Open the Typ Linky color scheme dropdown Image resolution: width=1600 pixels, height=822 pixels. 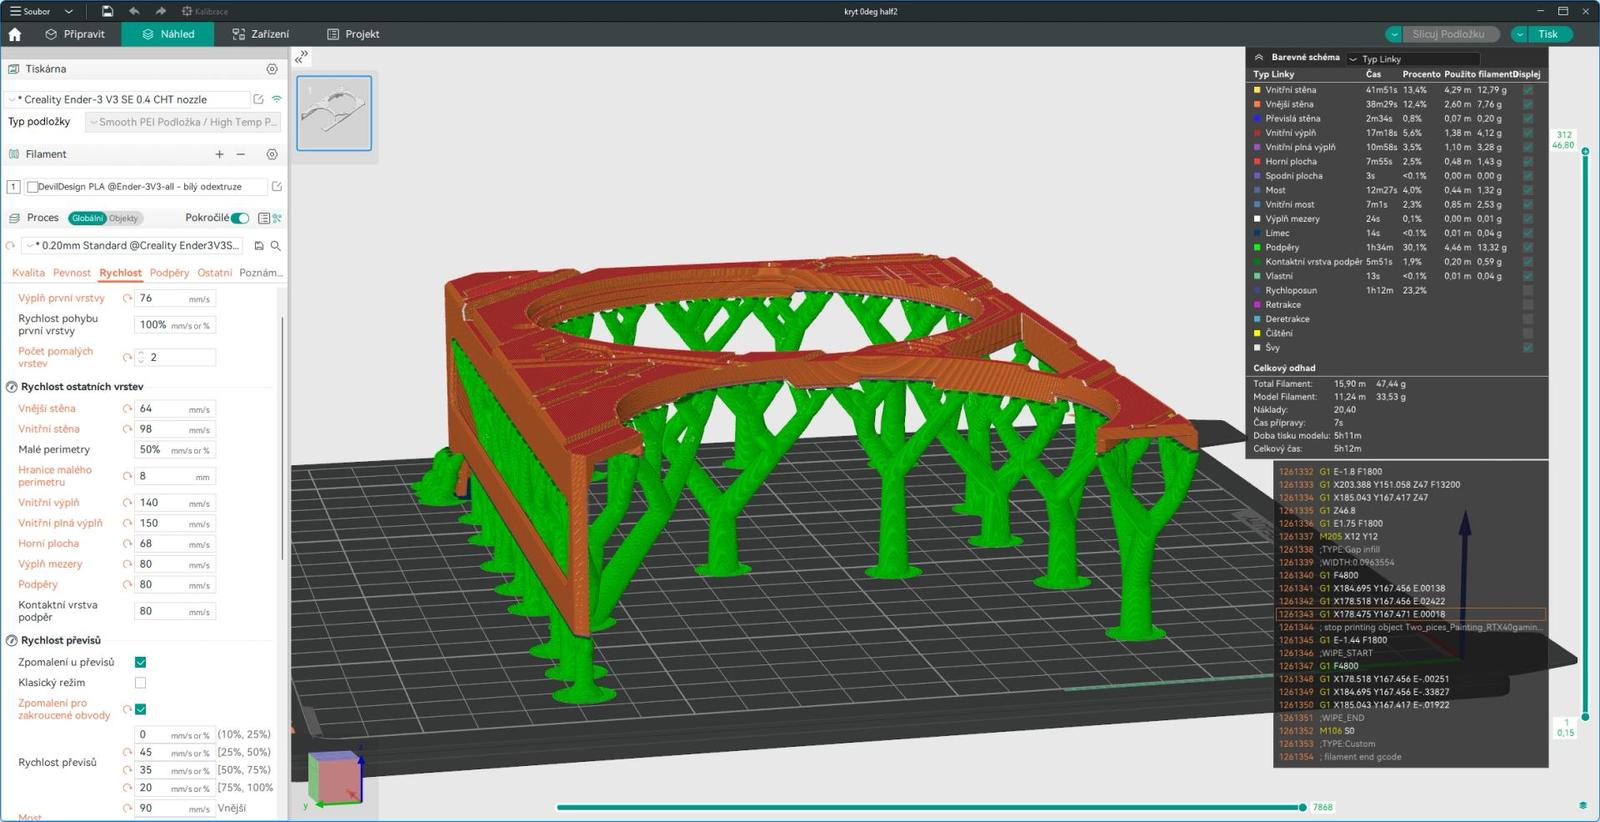(1412, 59)
